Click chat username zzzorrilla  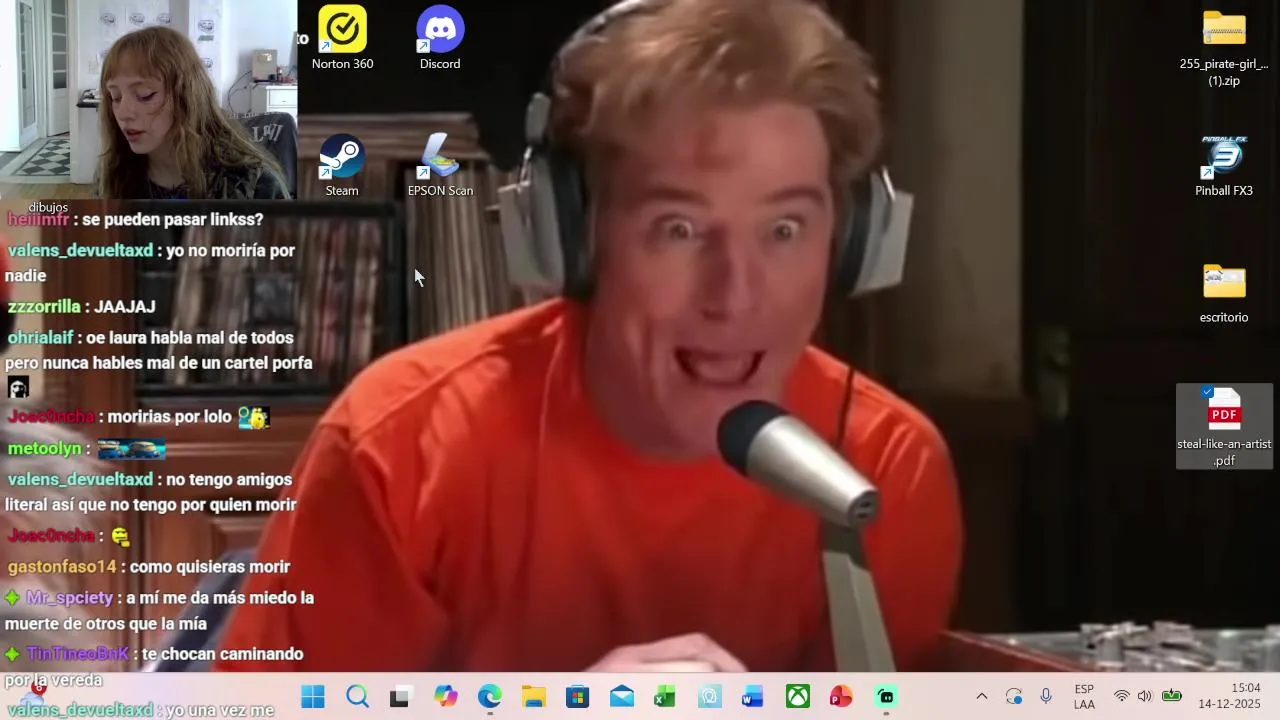[44, 306]
